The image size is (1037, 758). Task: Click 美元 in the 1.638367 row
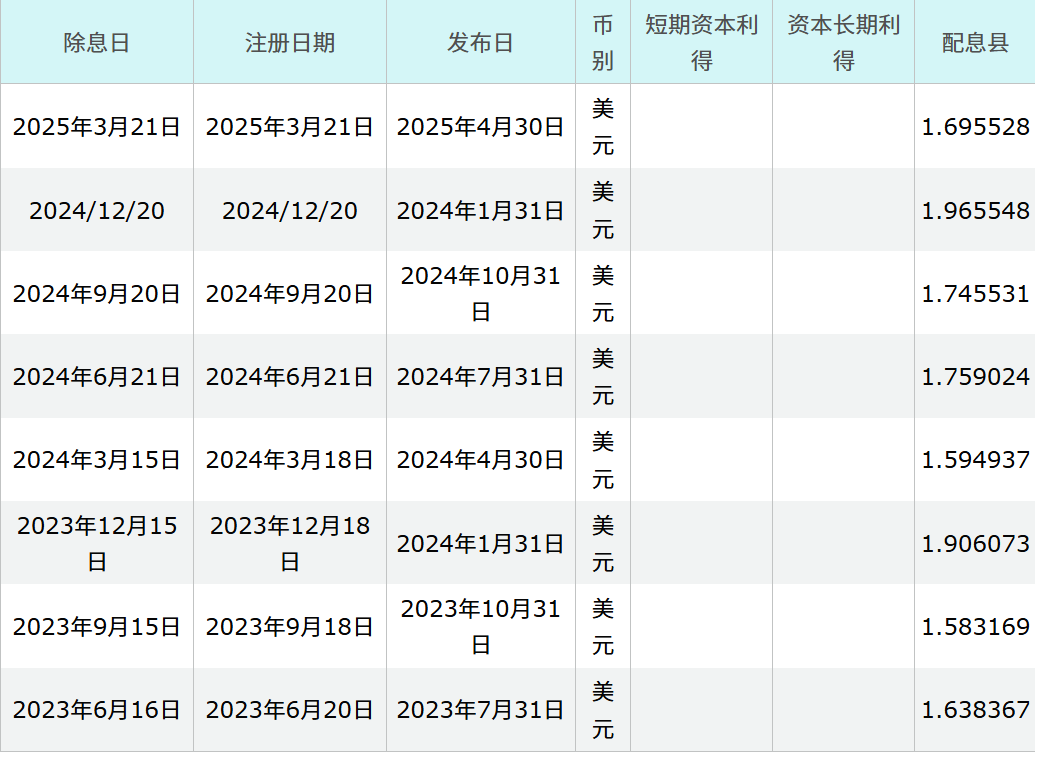click(x=602, y=710)
